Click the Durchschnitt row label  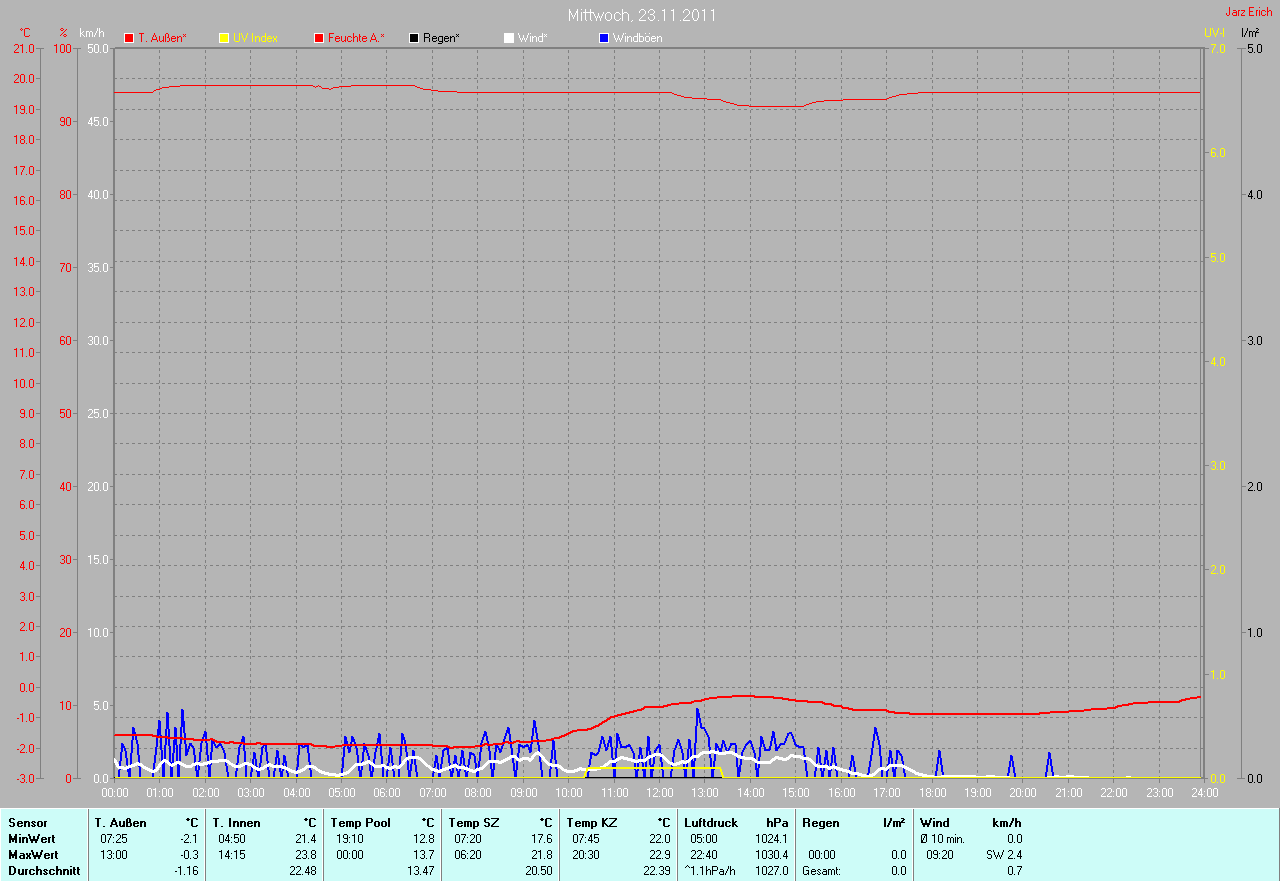tap(44, 871)
